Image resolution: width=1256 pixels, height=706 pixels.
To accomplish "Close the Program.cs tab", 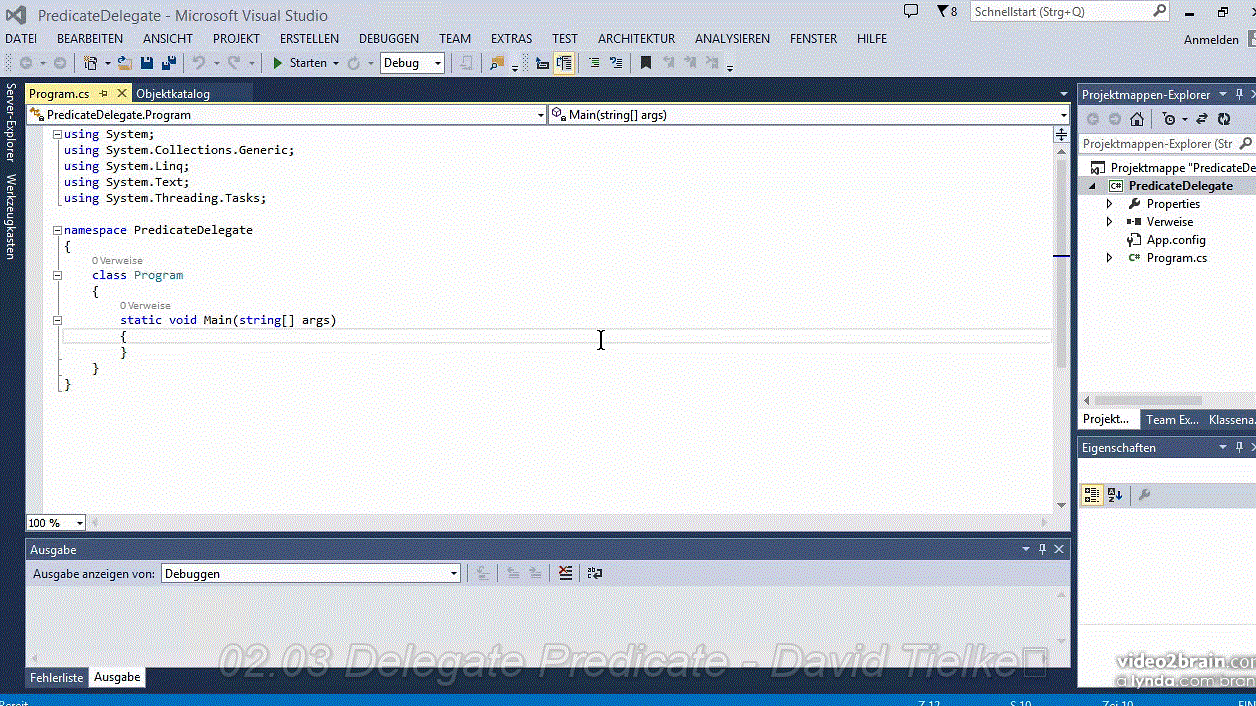I will pos(122,94).
